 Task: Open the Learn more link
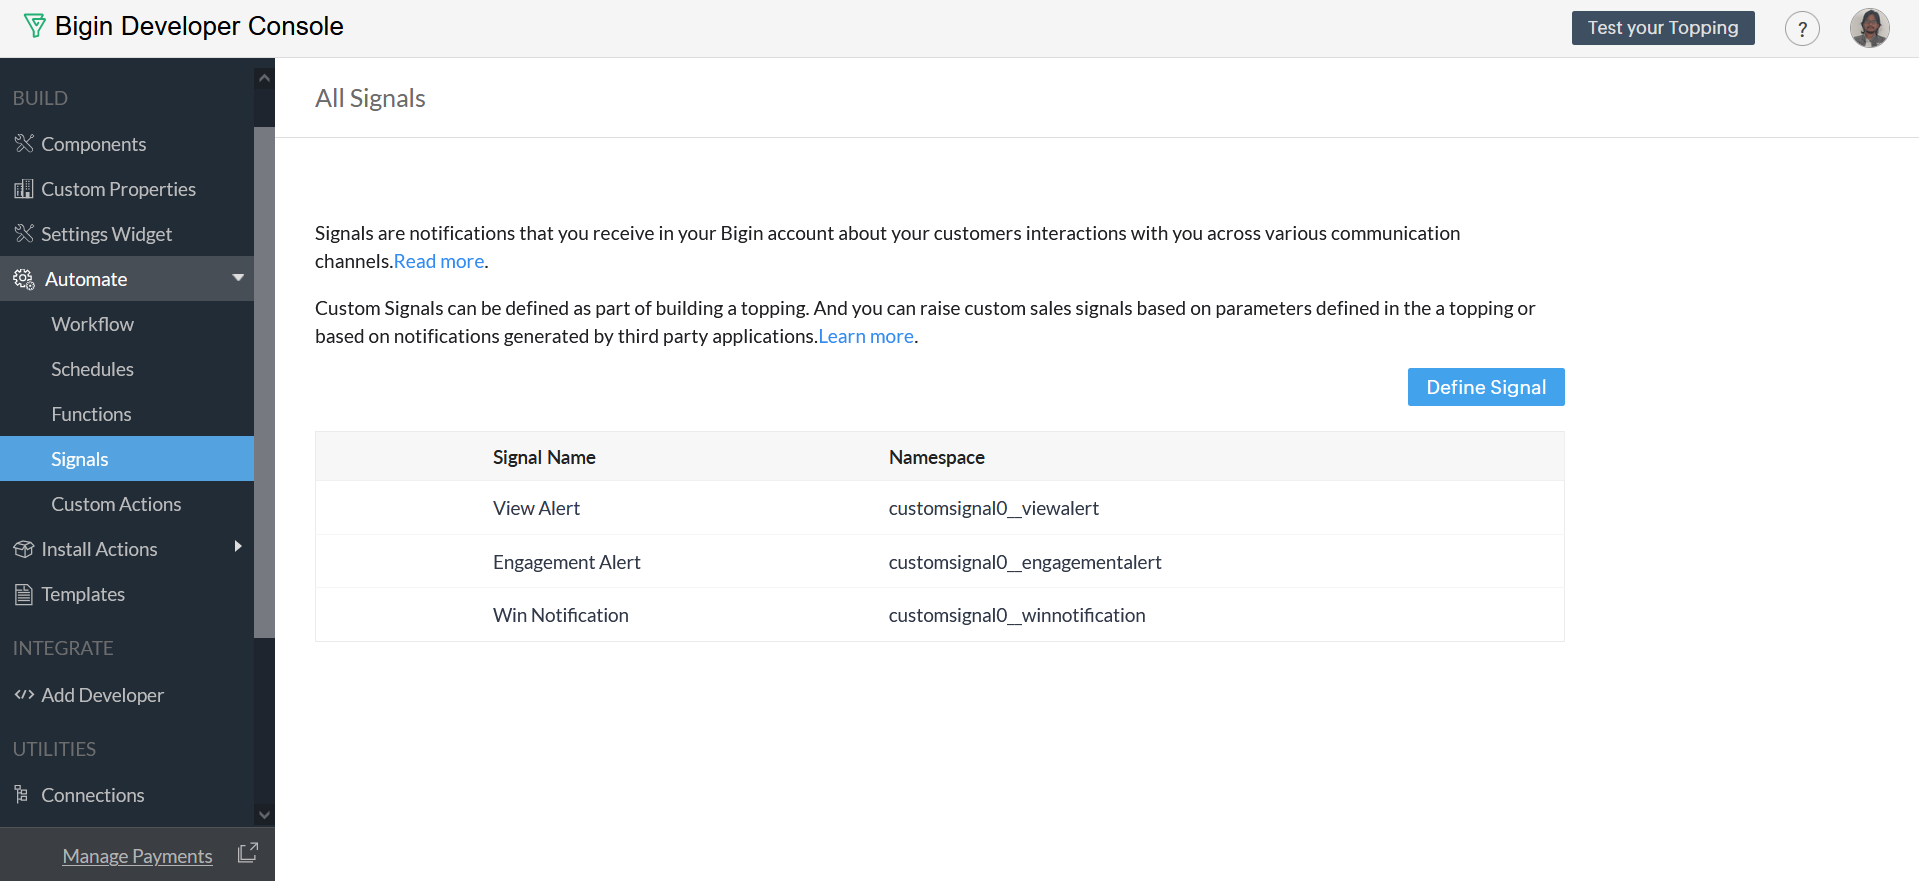coord(866,336)
